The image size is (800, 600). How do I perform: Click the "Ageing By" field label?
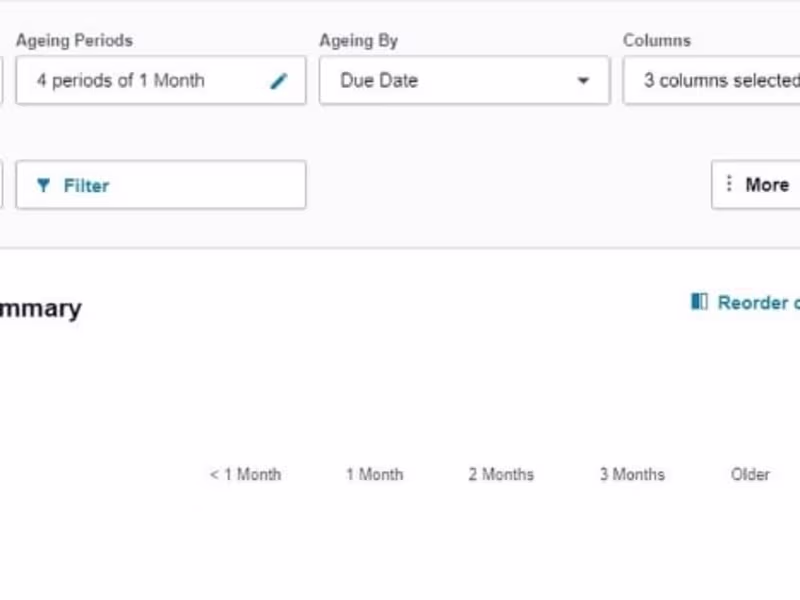(x=358, y=41)
